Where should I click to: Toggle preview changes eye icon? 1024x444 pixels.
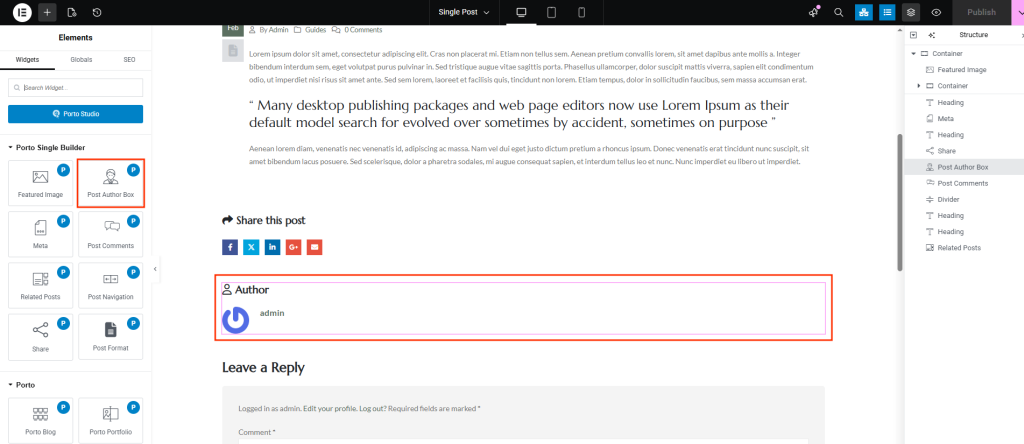point(936,12)
